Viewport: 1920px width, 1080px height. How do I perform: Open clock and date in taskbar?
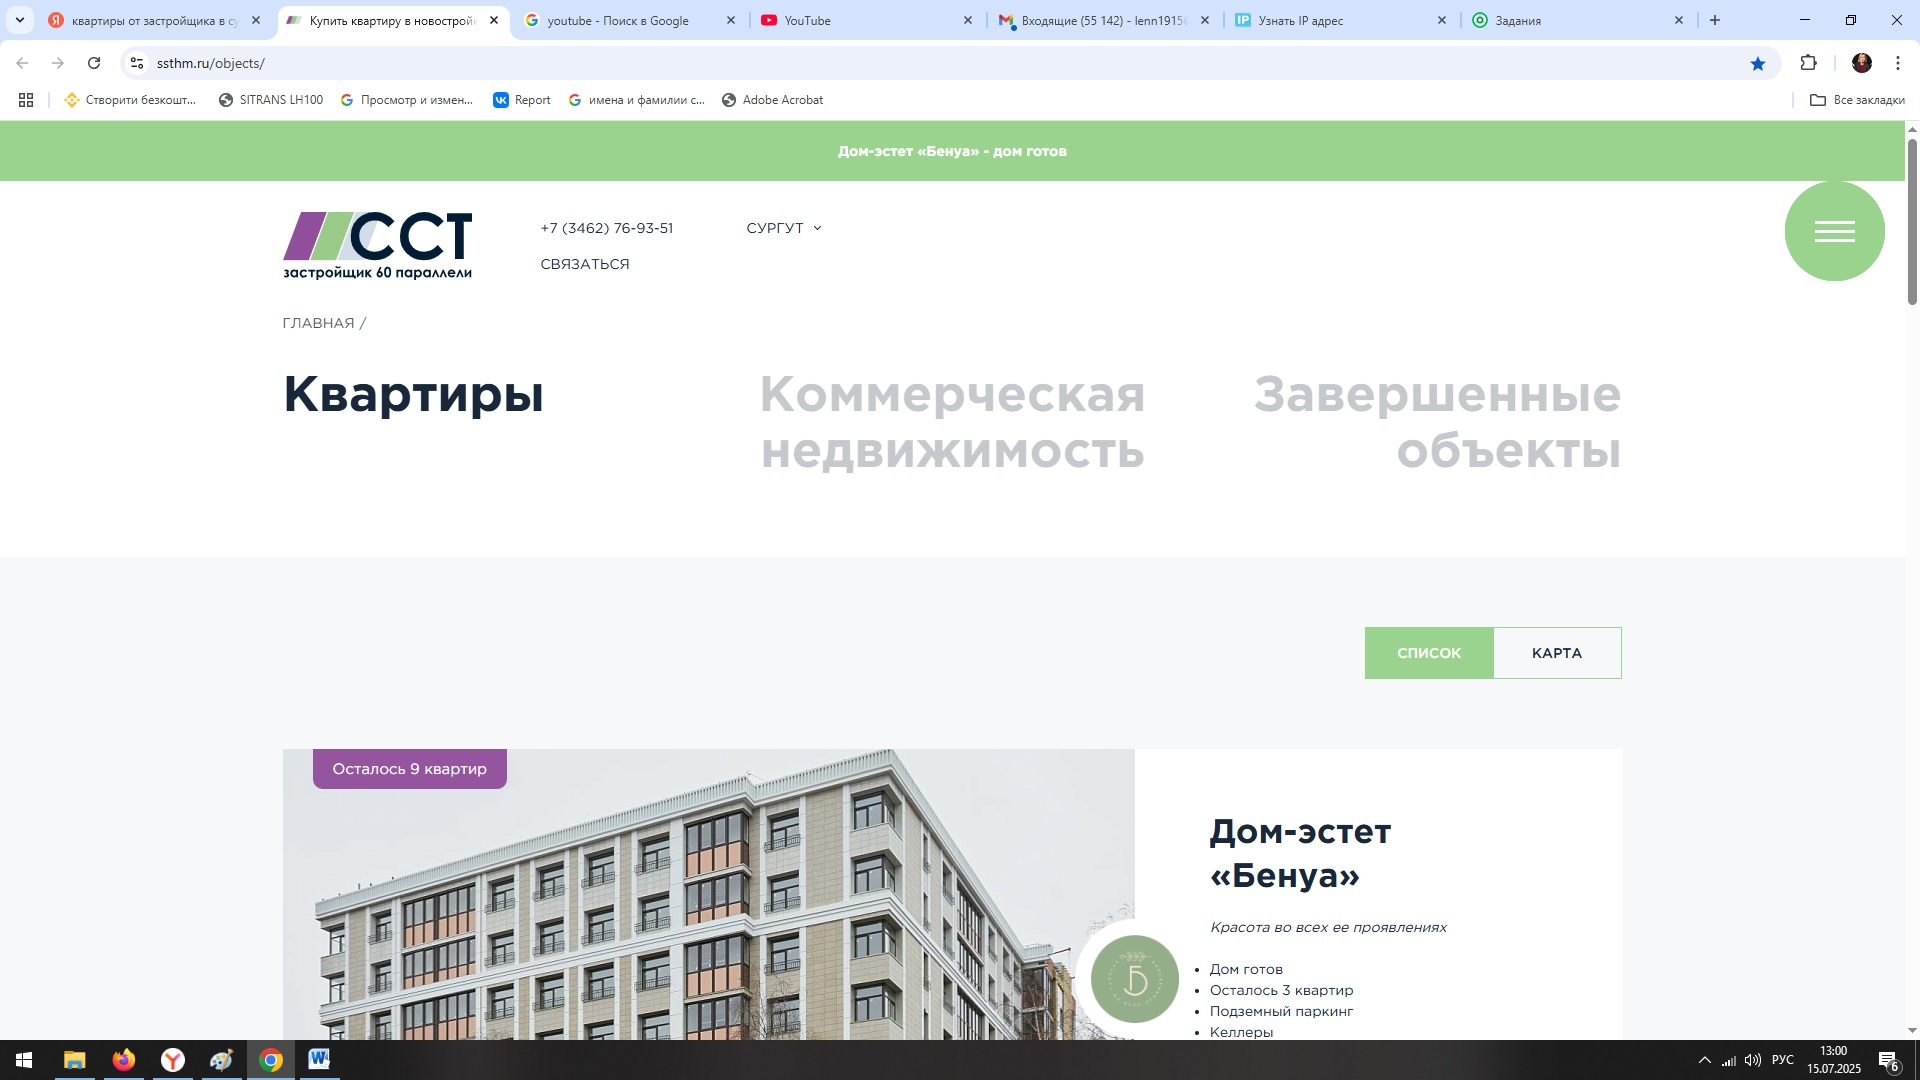click(1833, 1060)
